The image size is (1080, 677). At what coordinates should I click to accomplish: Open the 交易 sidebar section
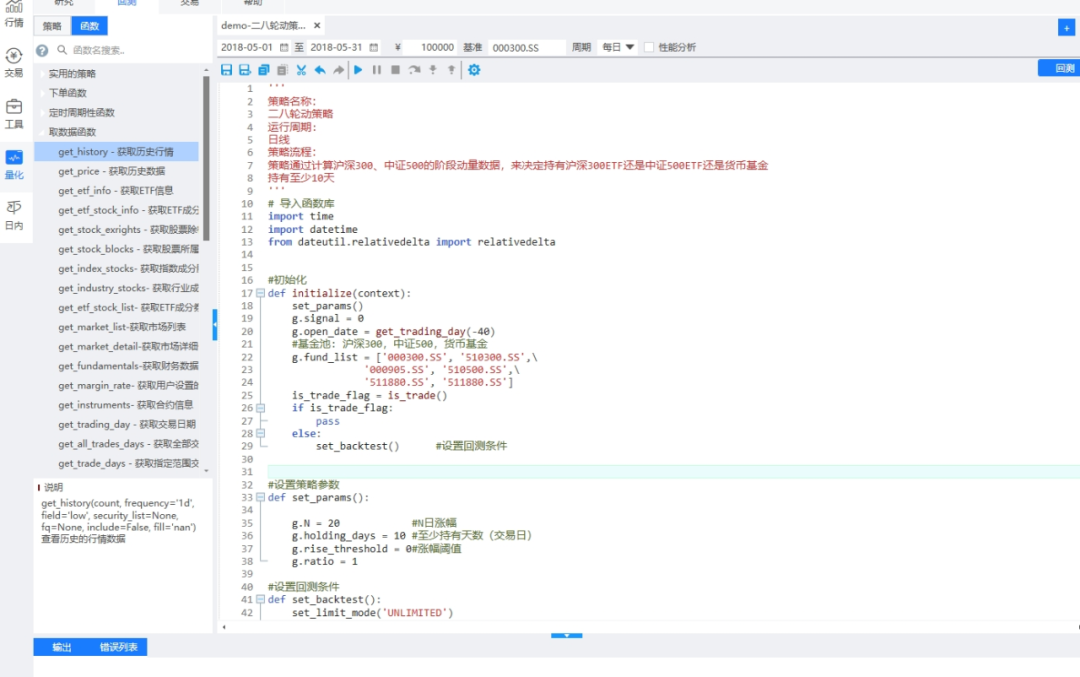point(14,62)
